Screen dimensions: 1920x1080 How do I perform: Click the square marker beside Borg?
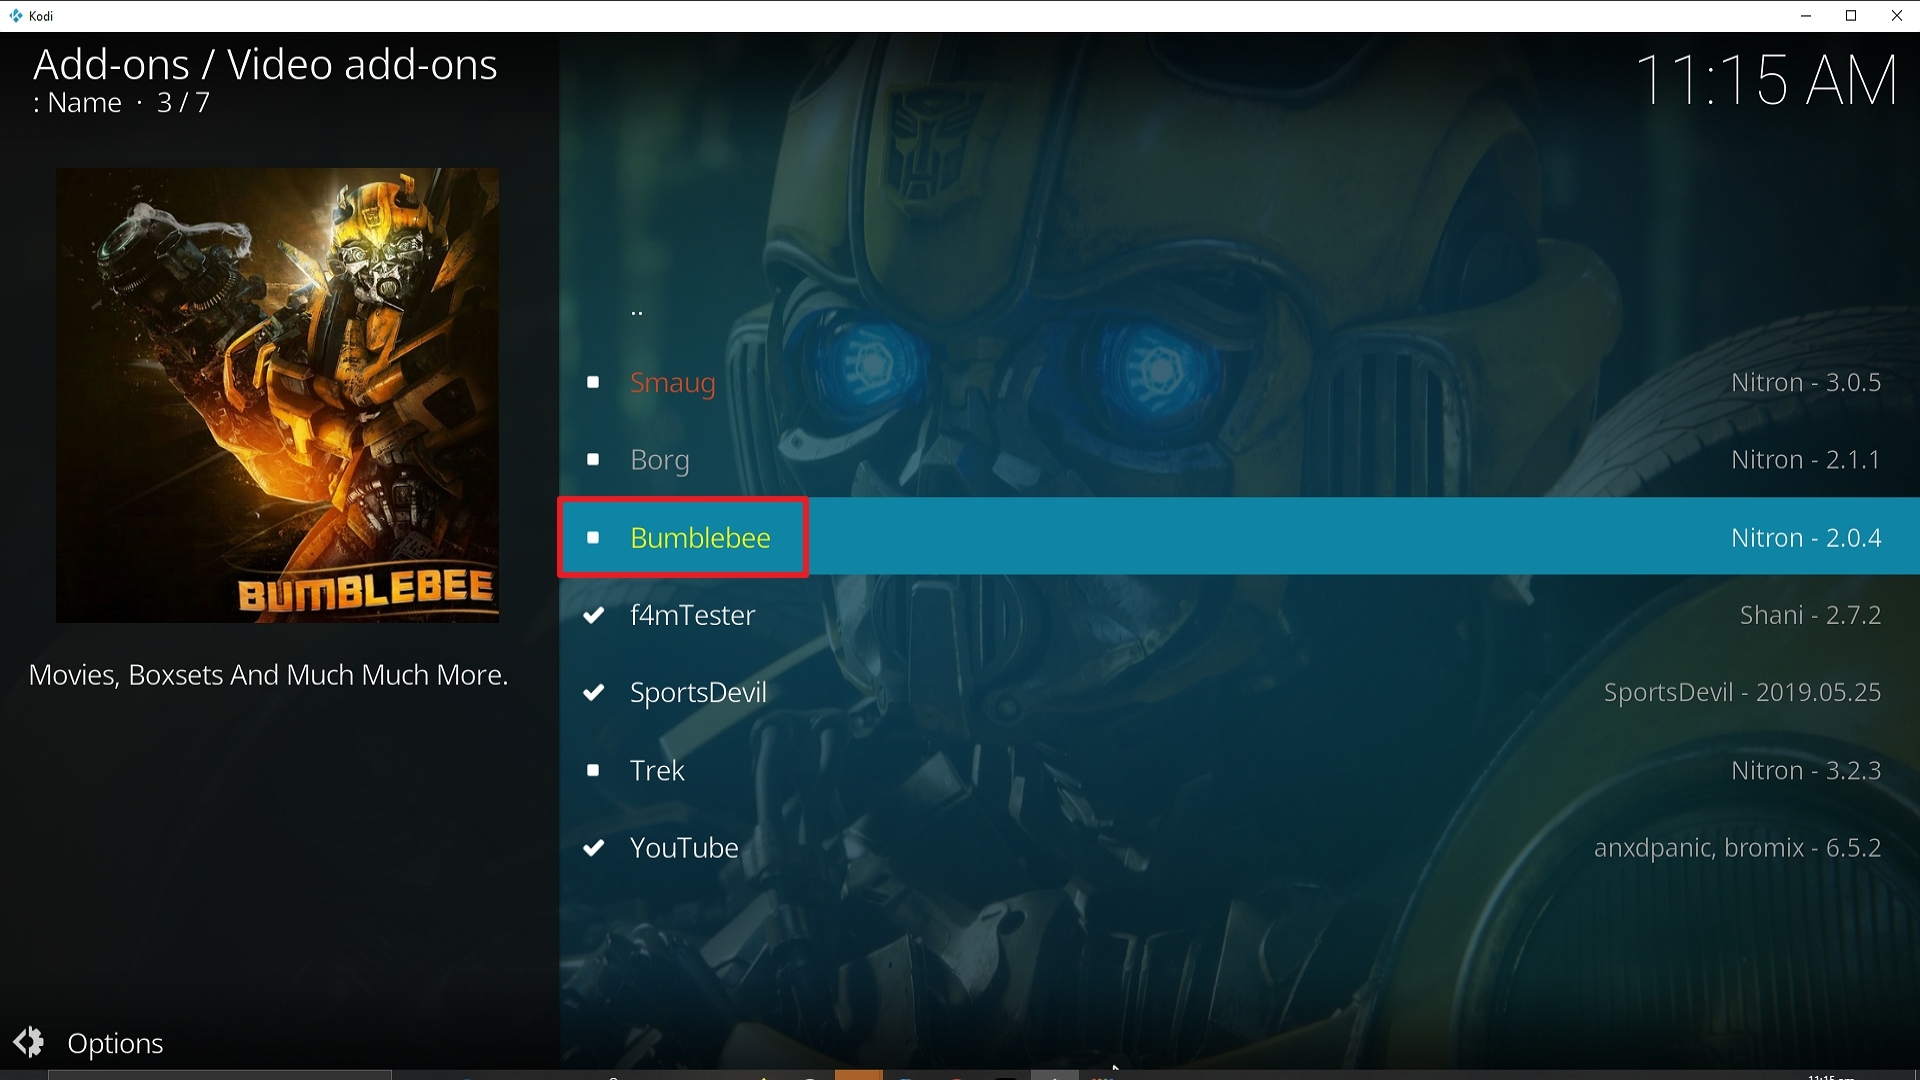[593, 459]
